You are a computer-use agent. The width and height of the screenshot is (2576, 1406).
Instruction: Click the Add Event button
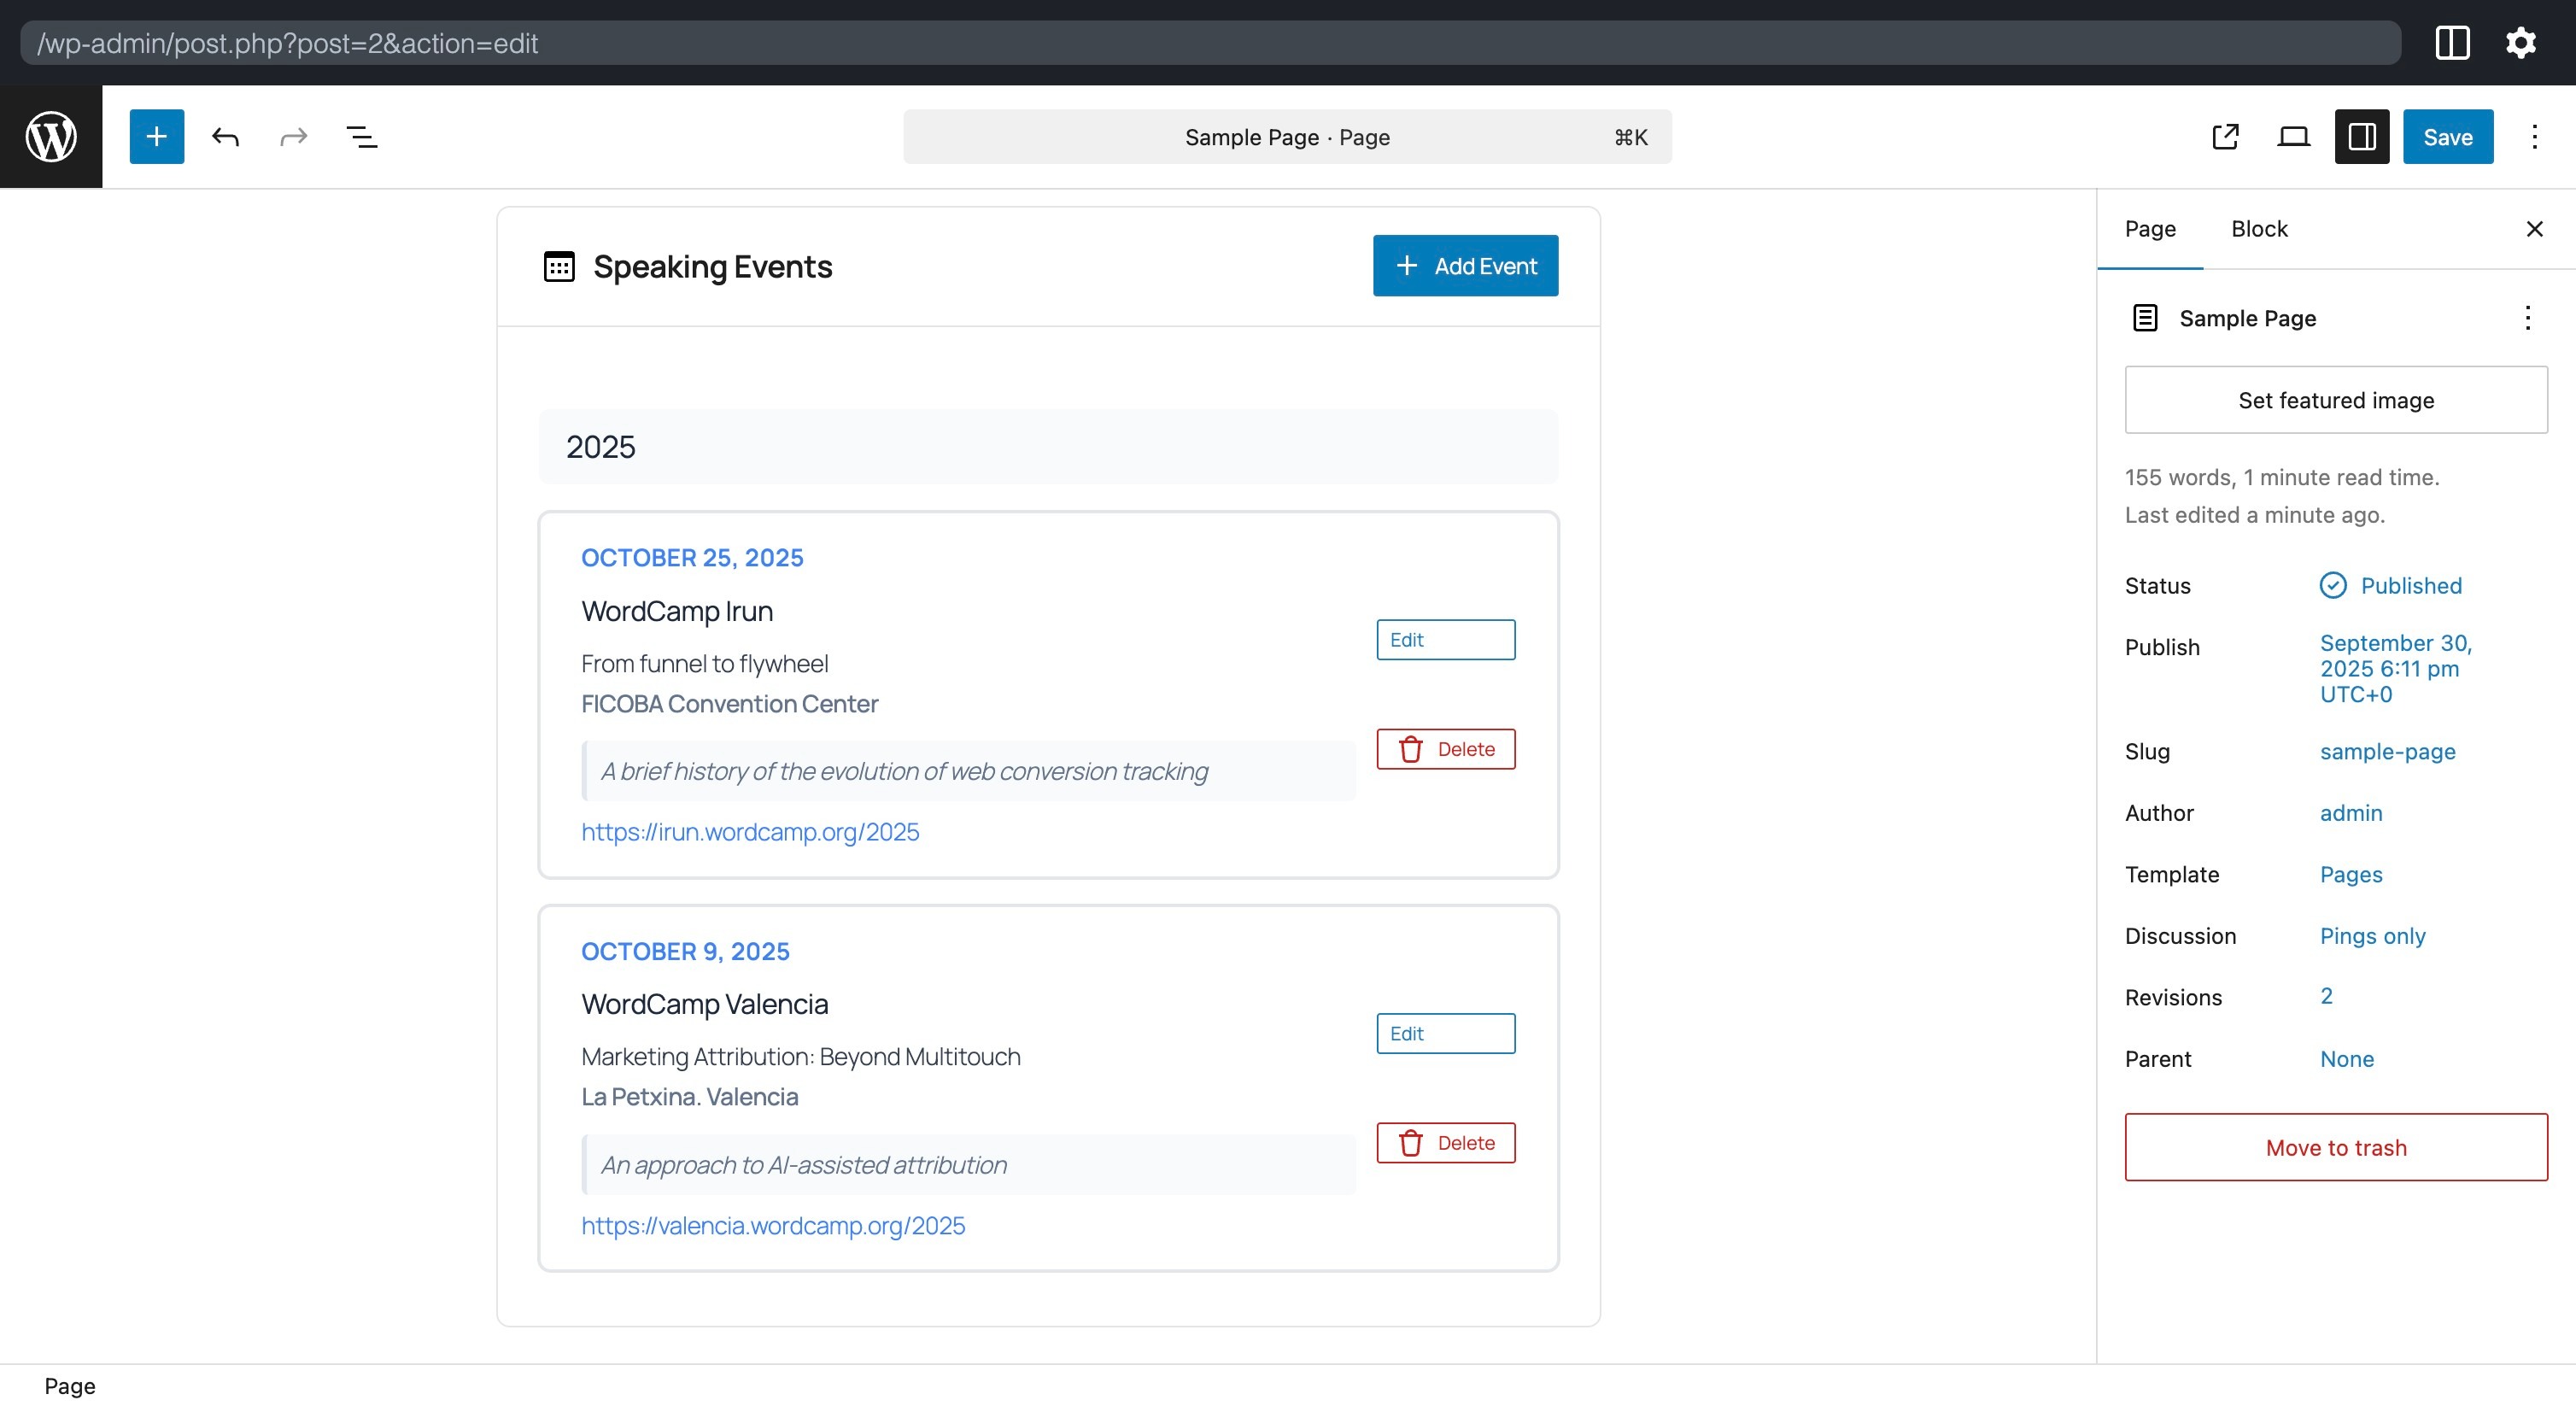point(1465,266)
